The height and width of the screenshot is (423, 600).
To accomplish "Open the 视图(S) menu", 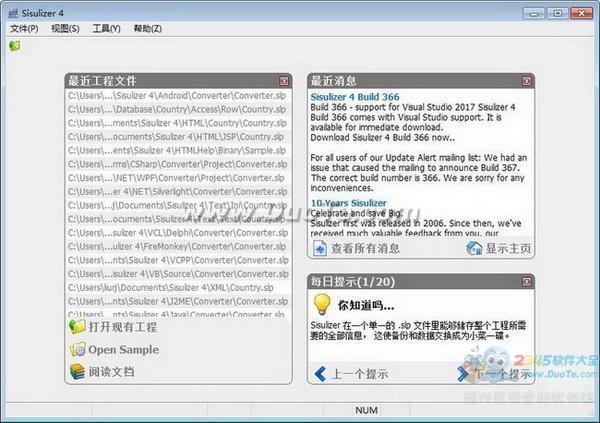I will (x=65, y=29).
